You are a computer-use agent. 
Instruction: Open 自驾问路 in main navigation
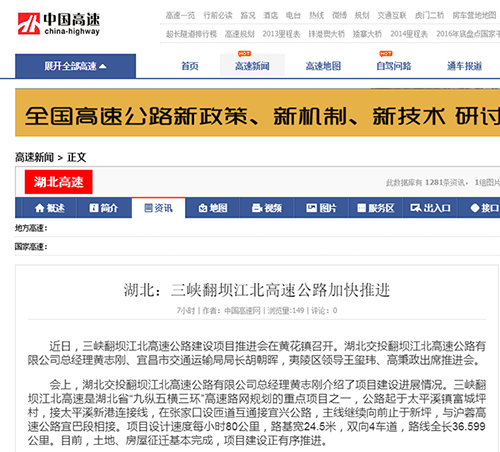point(394,66)
